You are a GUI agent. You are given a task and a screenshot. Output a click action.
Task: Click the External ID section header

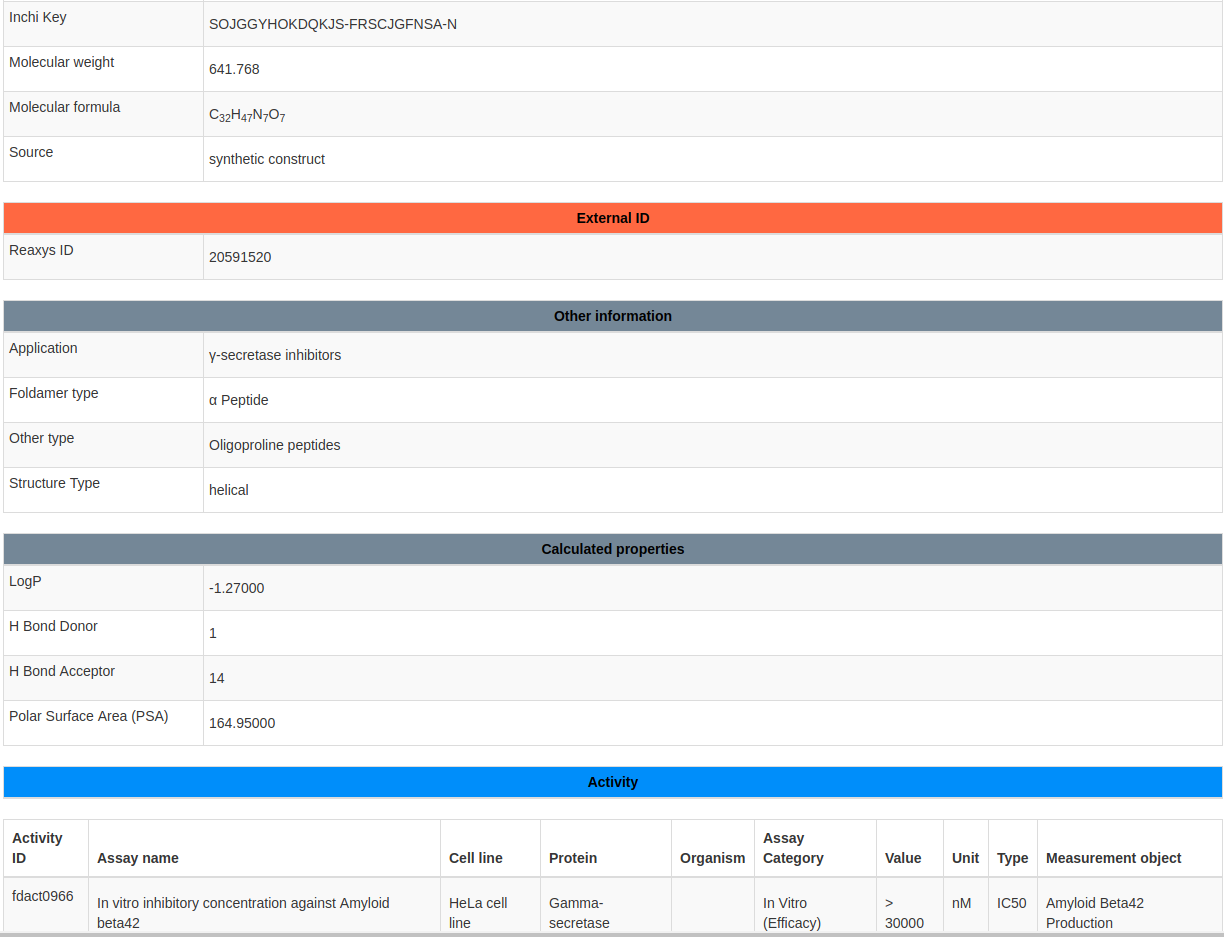coord(612,218)
